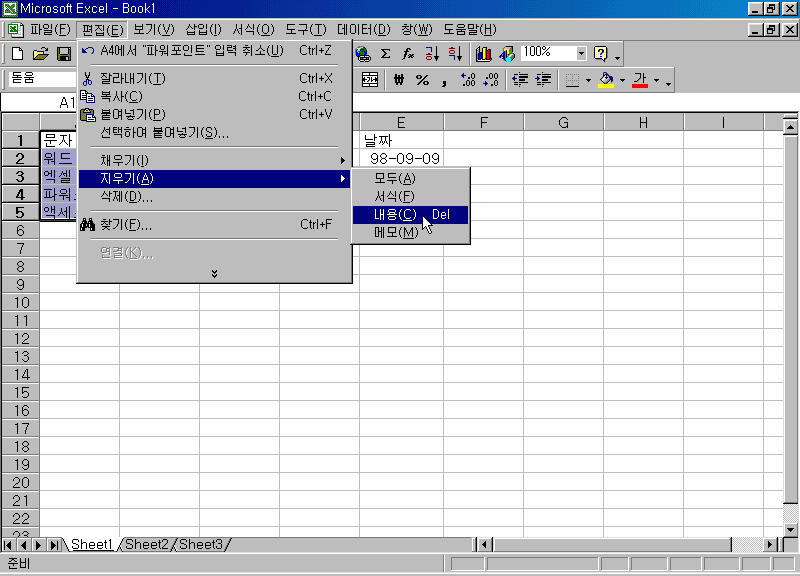Toggle the Drawing toolbar icon
Viewport: 800px width, 576px height.
coord(507,54)
